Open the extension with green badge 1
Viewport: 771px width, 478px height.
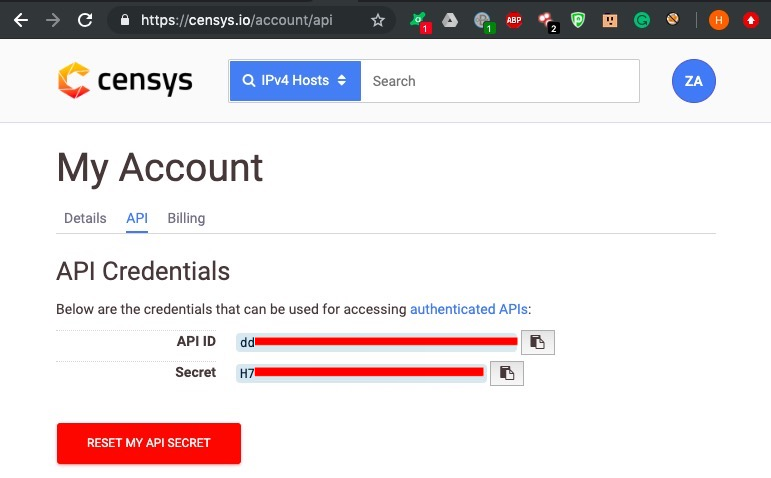click(x=483, y=22)
